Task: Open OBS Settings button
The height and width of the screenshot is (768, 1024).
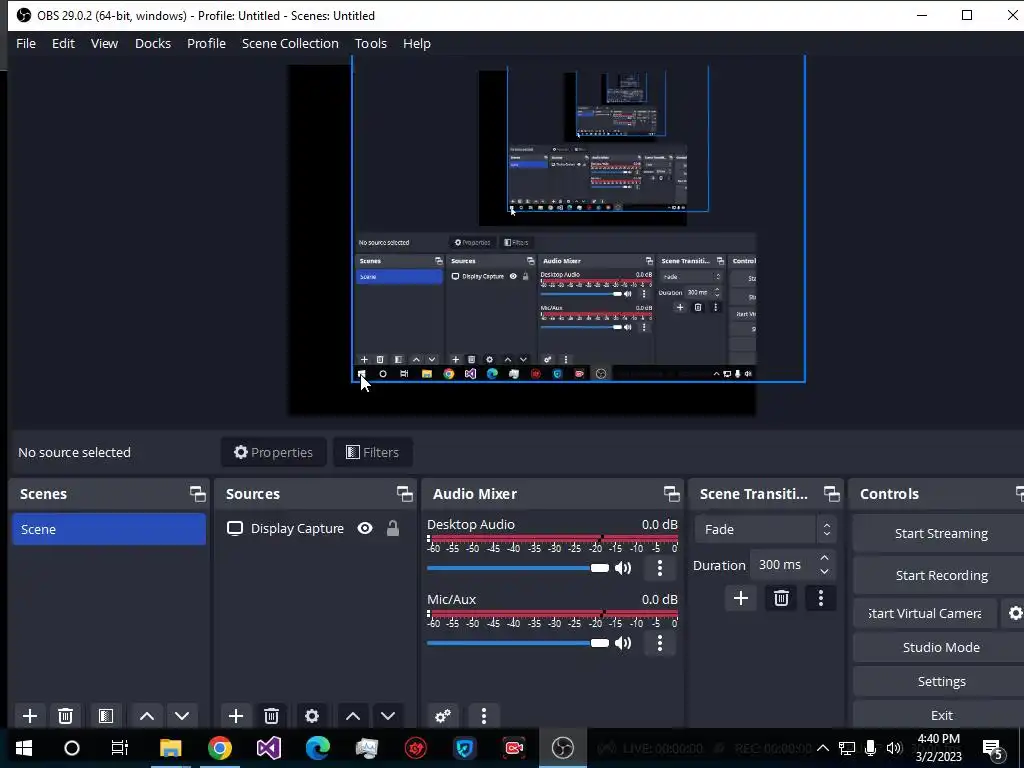Action: (940, 681)
